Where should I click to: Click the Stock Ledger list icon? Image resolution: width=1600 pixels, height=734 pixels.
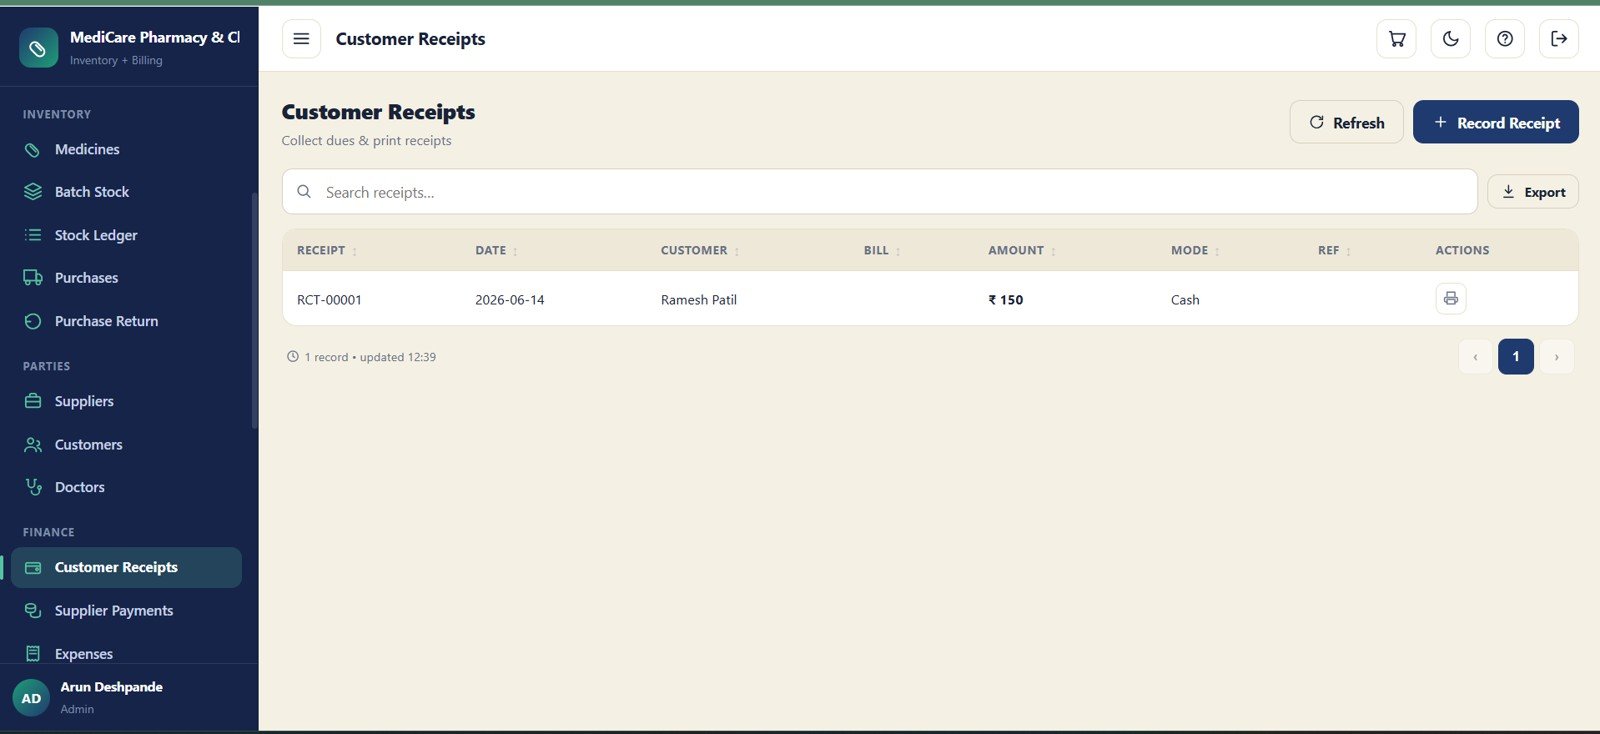pos(33,235)
